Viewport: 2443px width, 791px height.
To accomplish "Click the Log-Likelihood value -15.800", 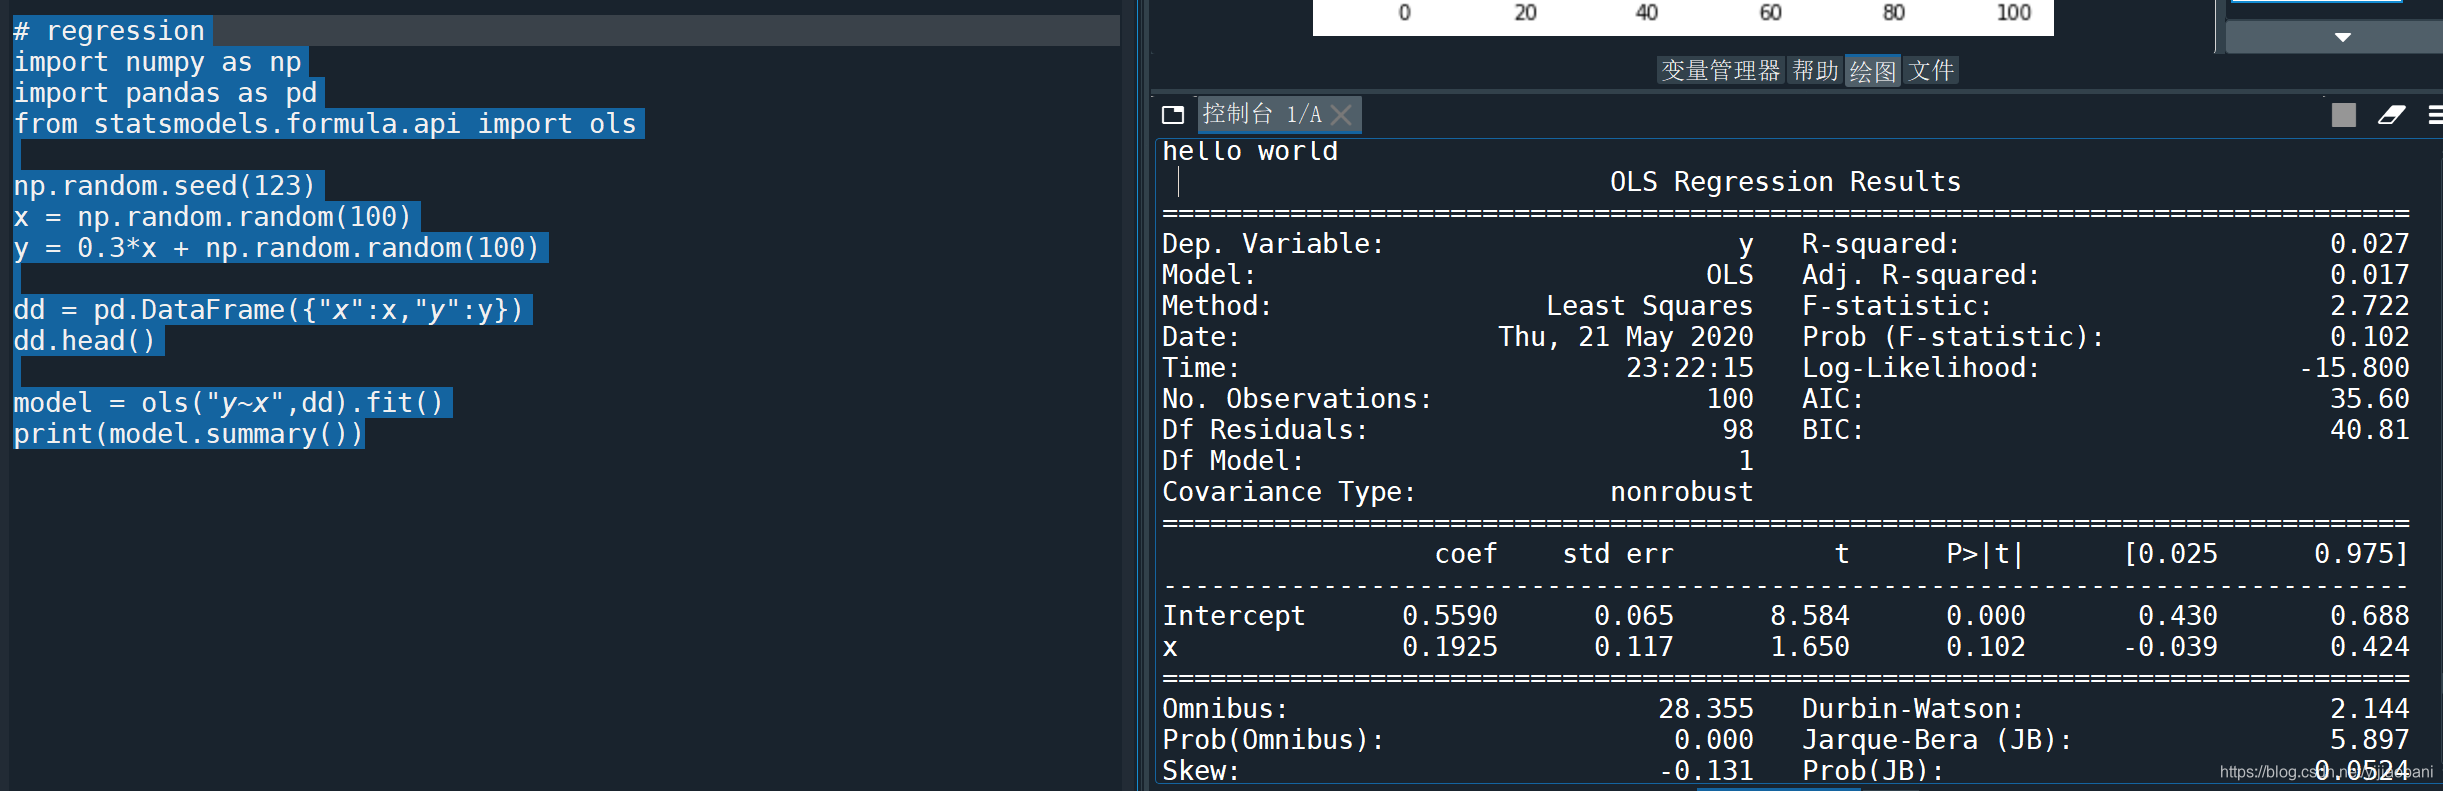I will pos(2354,368).
